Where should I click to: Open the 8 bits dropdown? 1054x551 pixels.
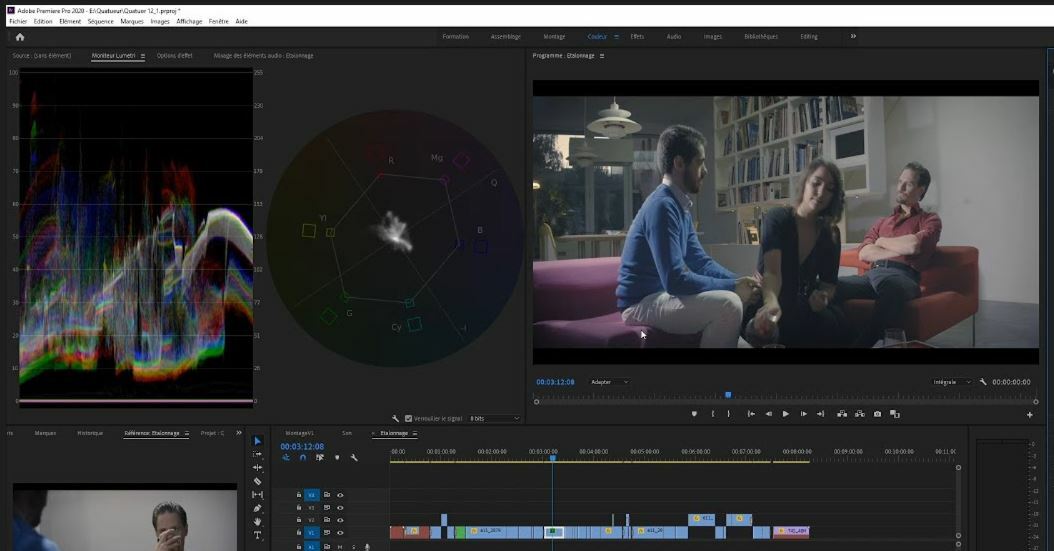pos(494,418)
